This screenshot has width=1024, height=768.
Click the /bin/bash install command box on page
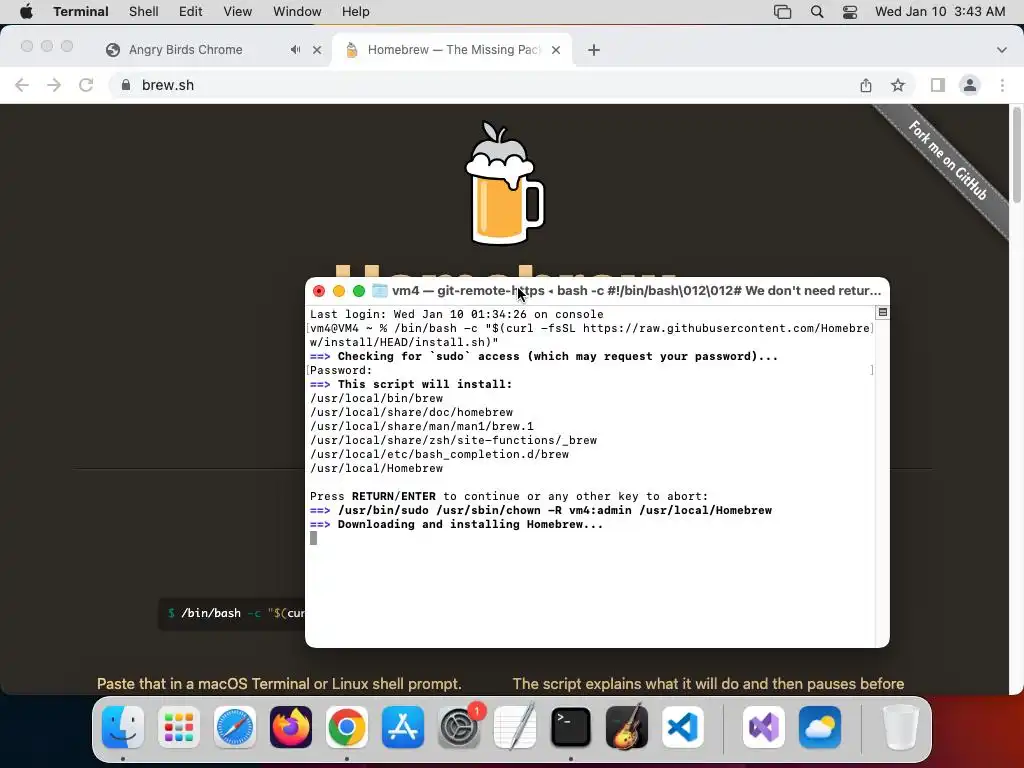coord(232,613)
